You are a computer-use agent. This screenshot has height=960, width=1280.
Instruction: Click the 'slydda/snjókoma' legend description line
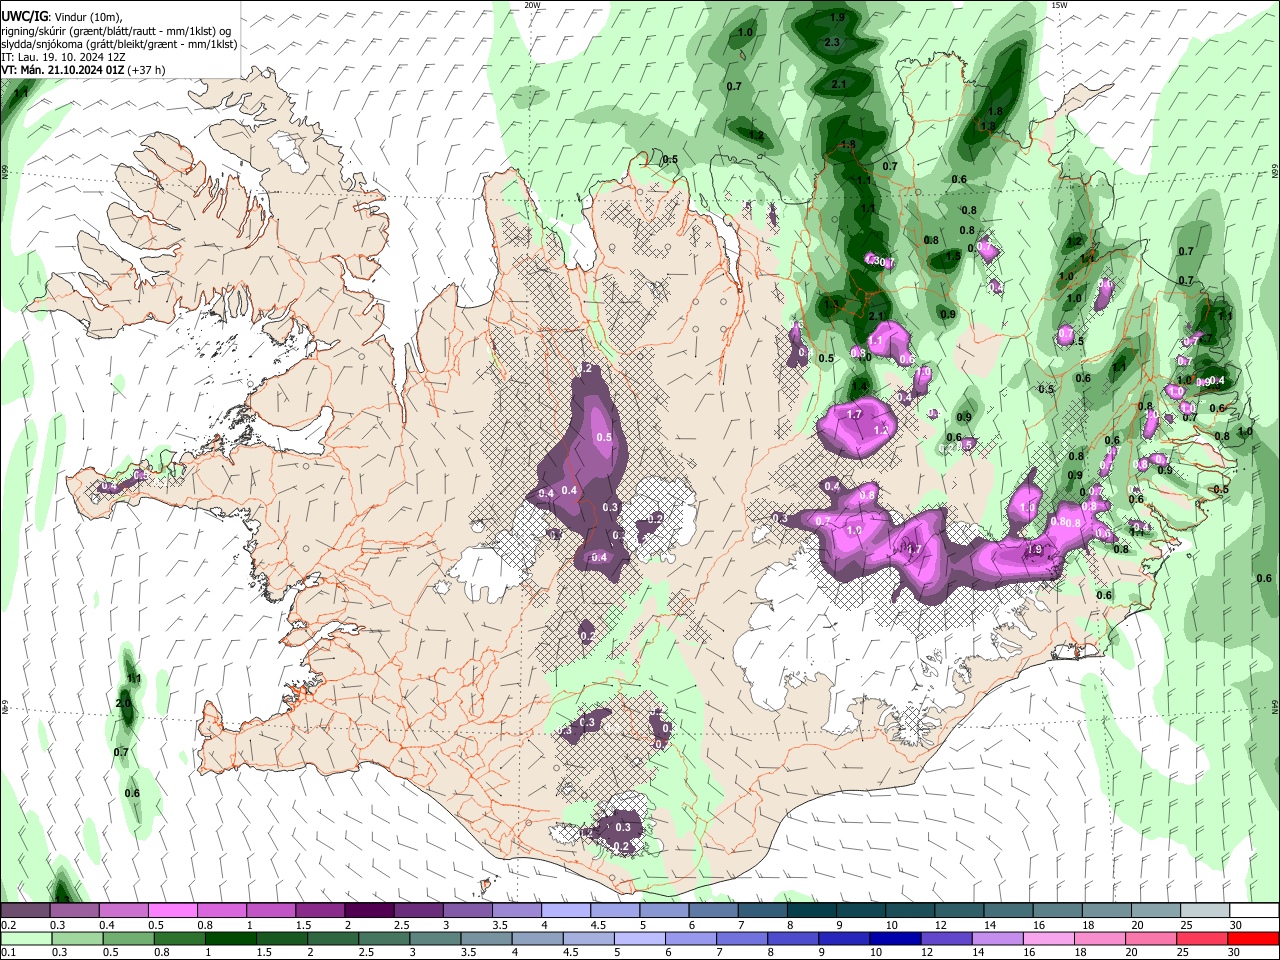(x=119, y=44)
